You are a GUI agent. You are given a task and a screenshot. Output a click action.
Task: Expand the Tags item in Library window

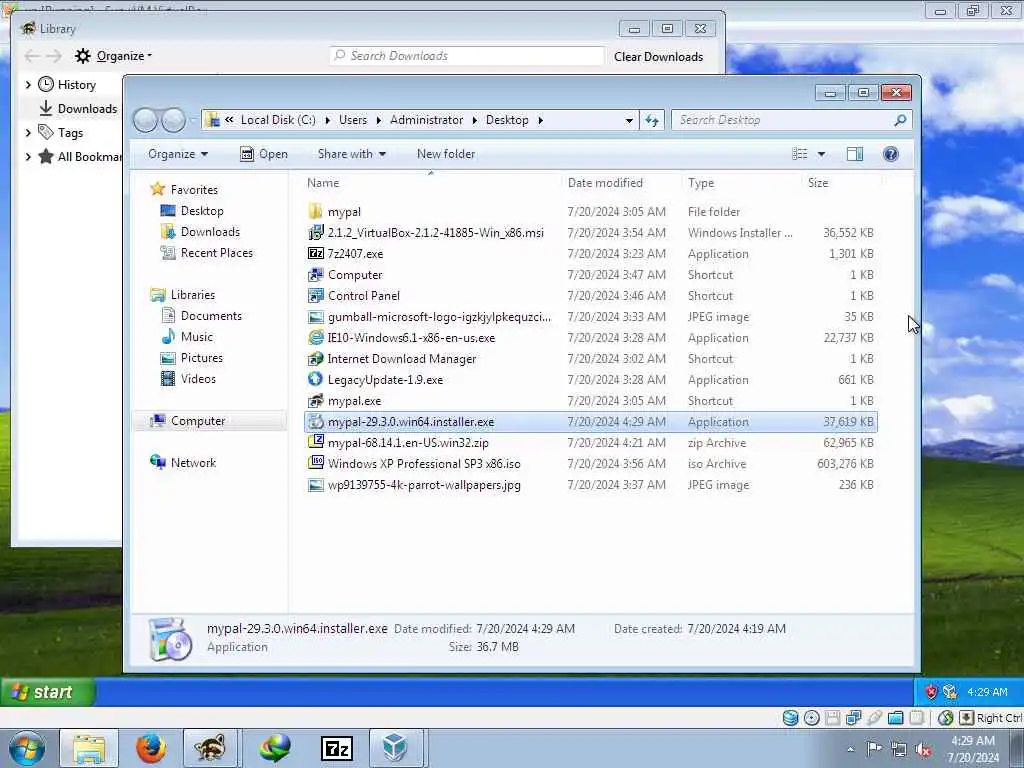click(x=28, y=133)
